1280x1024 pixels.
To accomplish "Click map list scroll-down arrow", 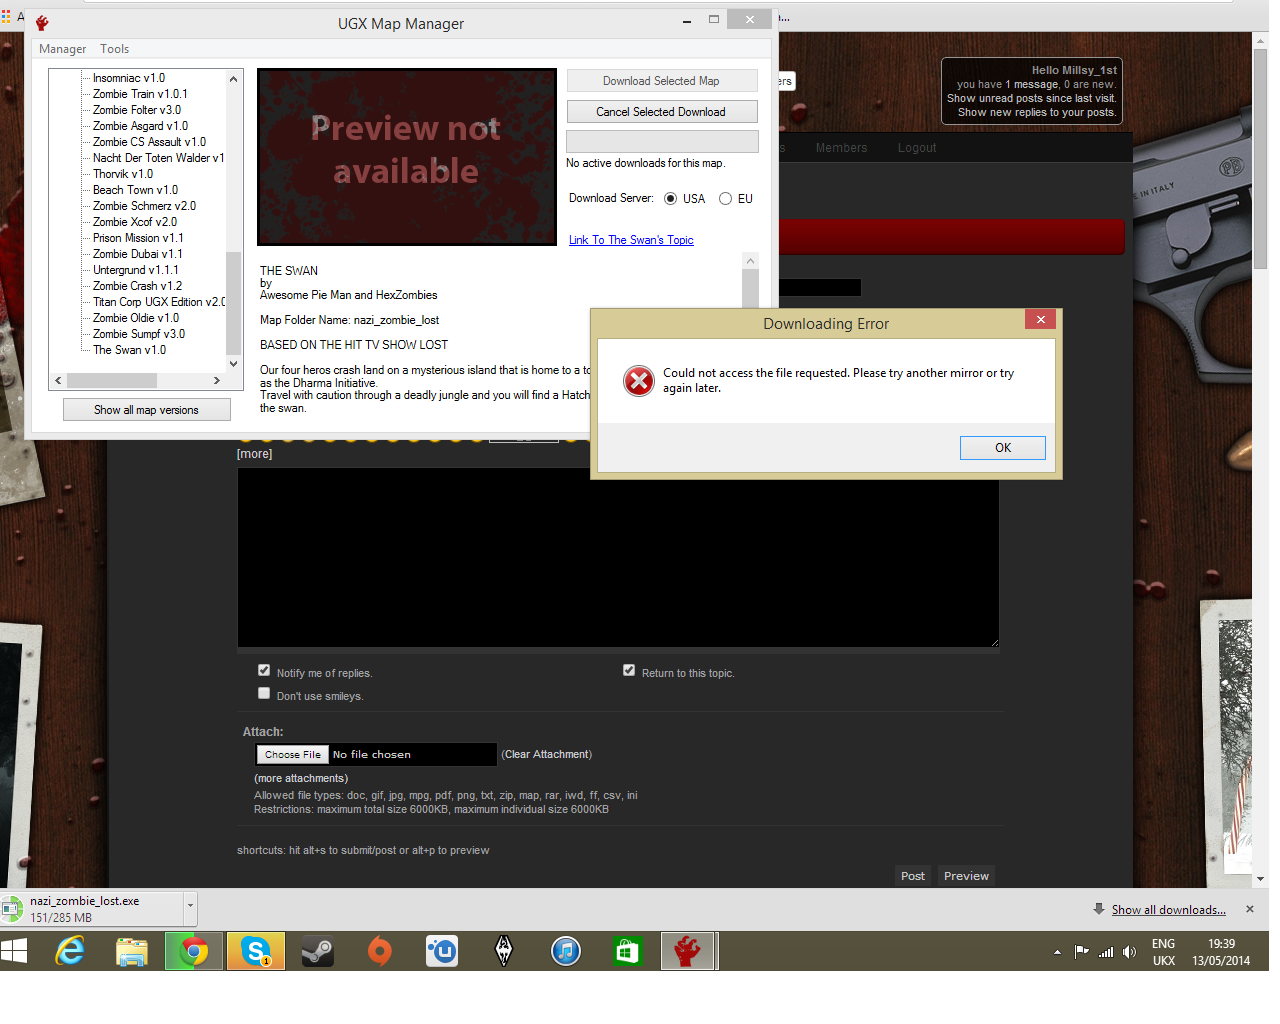I will point(234,364).
